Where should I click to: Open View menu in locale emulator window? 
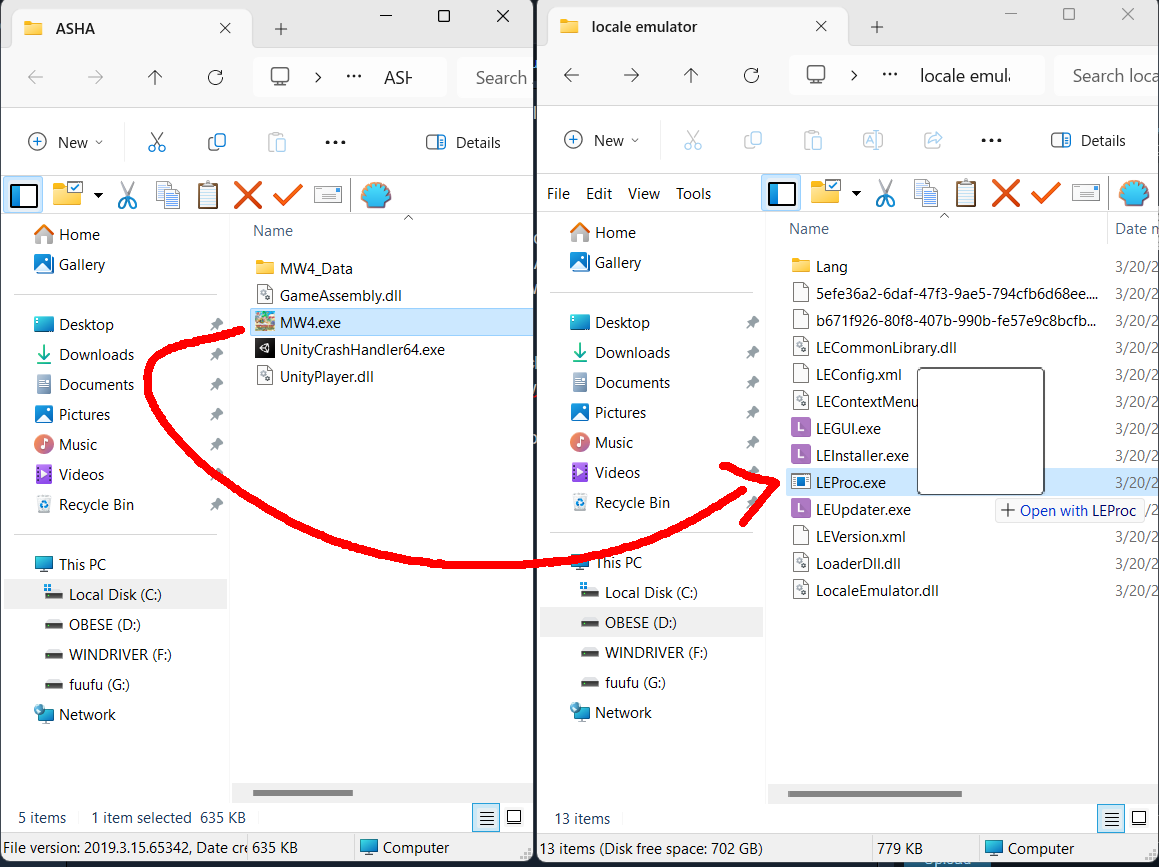644,194
